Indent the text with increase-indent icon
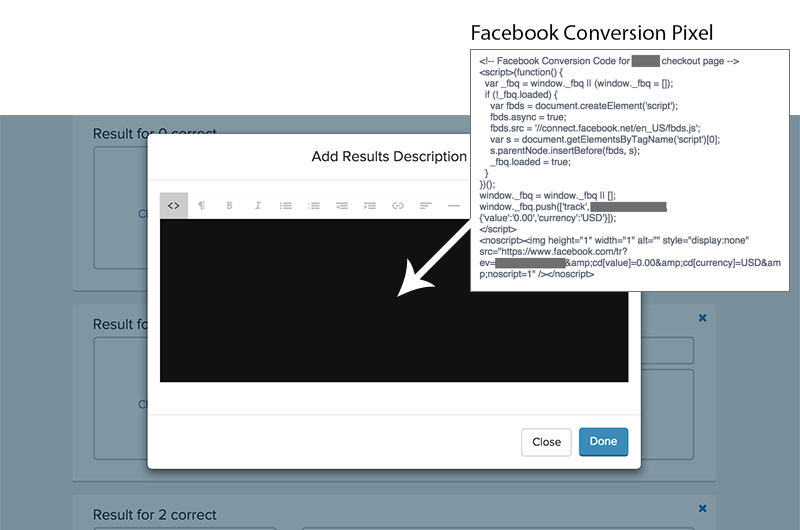 coord(370,206)
